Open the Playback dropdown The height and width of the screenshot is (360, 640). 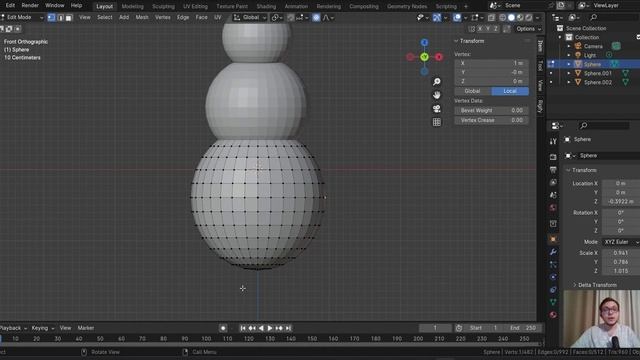pos(13,328)
